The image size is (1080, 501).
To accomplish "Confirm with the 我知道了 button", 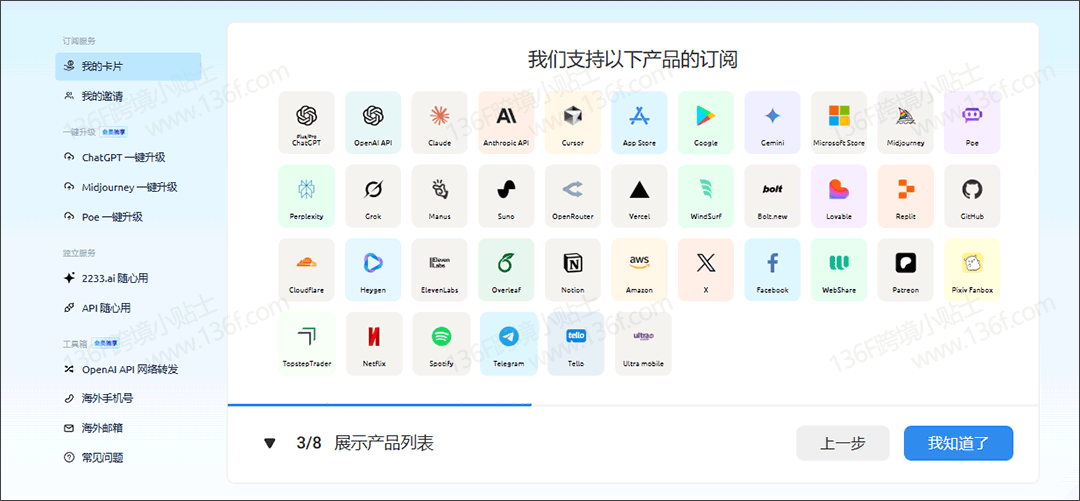I will (x=958, y=443).
